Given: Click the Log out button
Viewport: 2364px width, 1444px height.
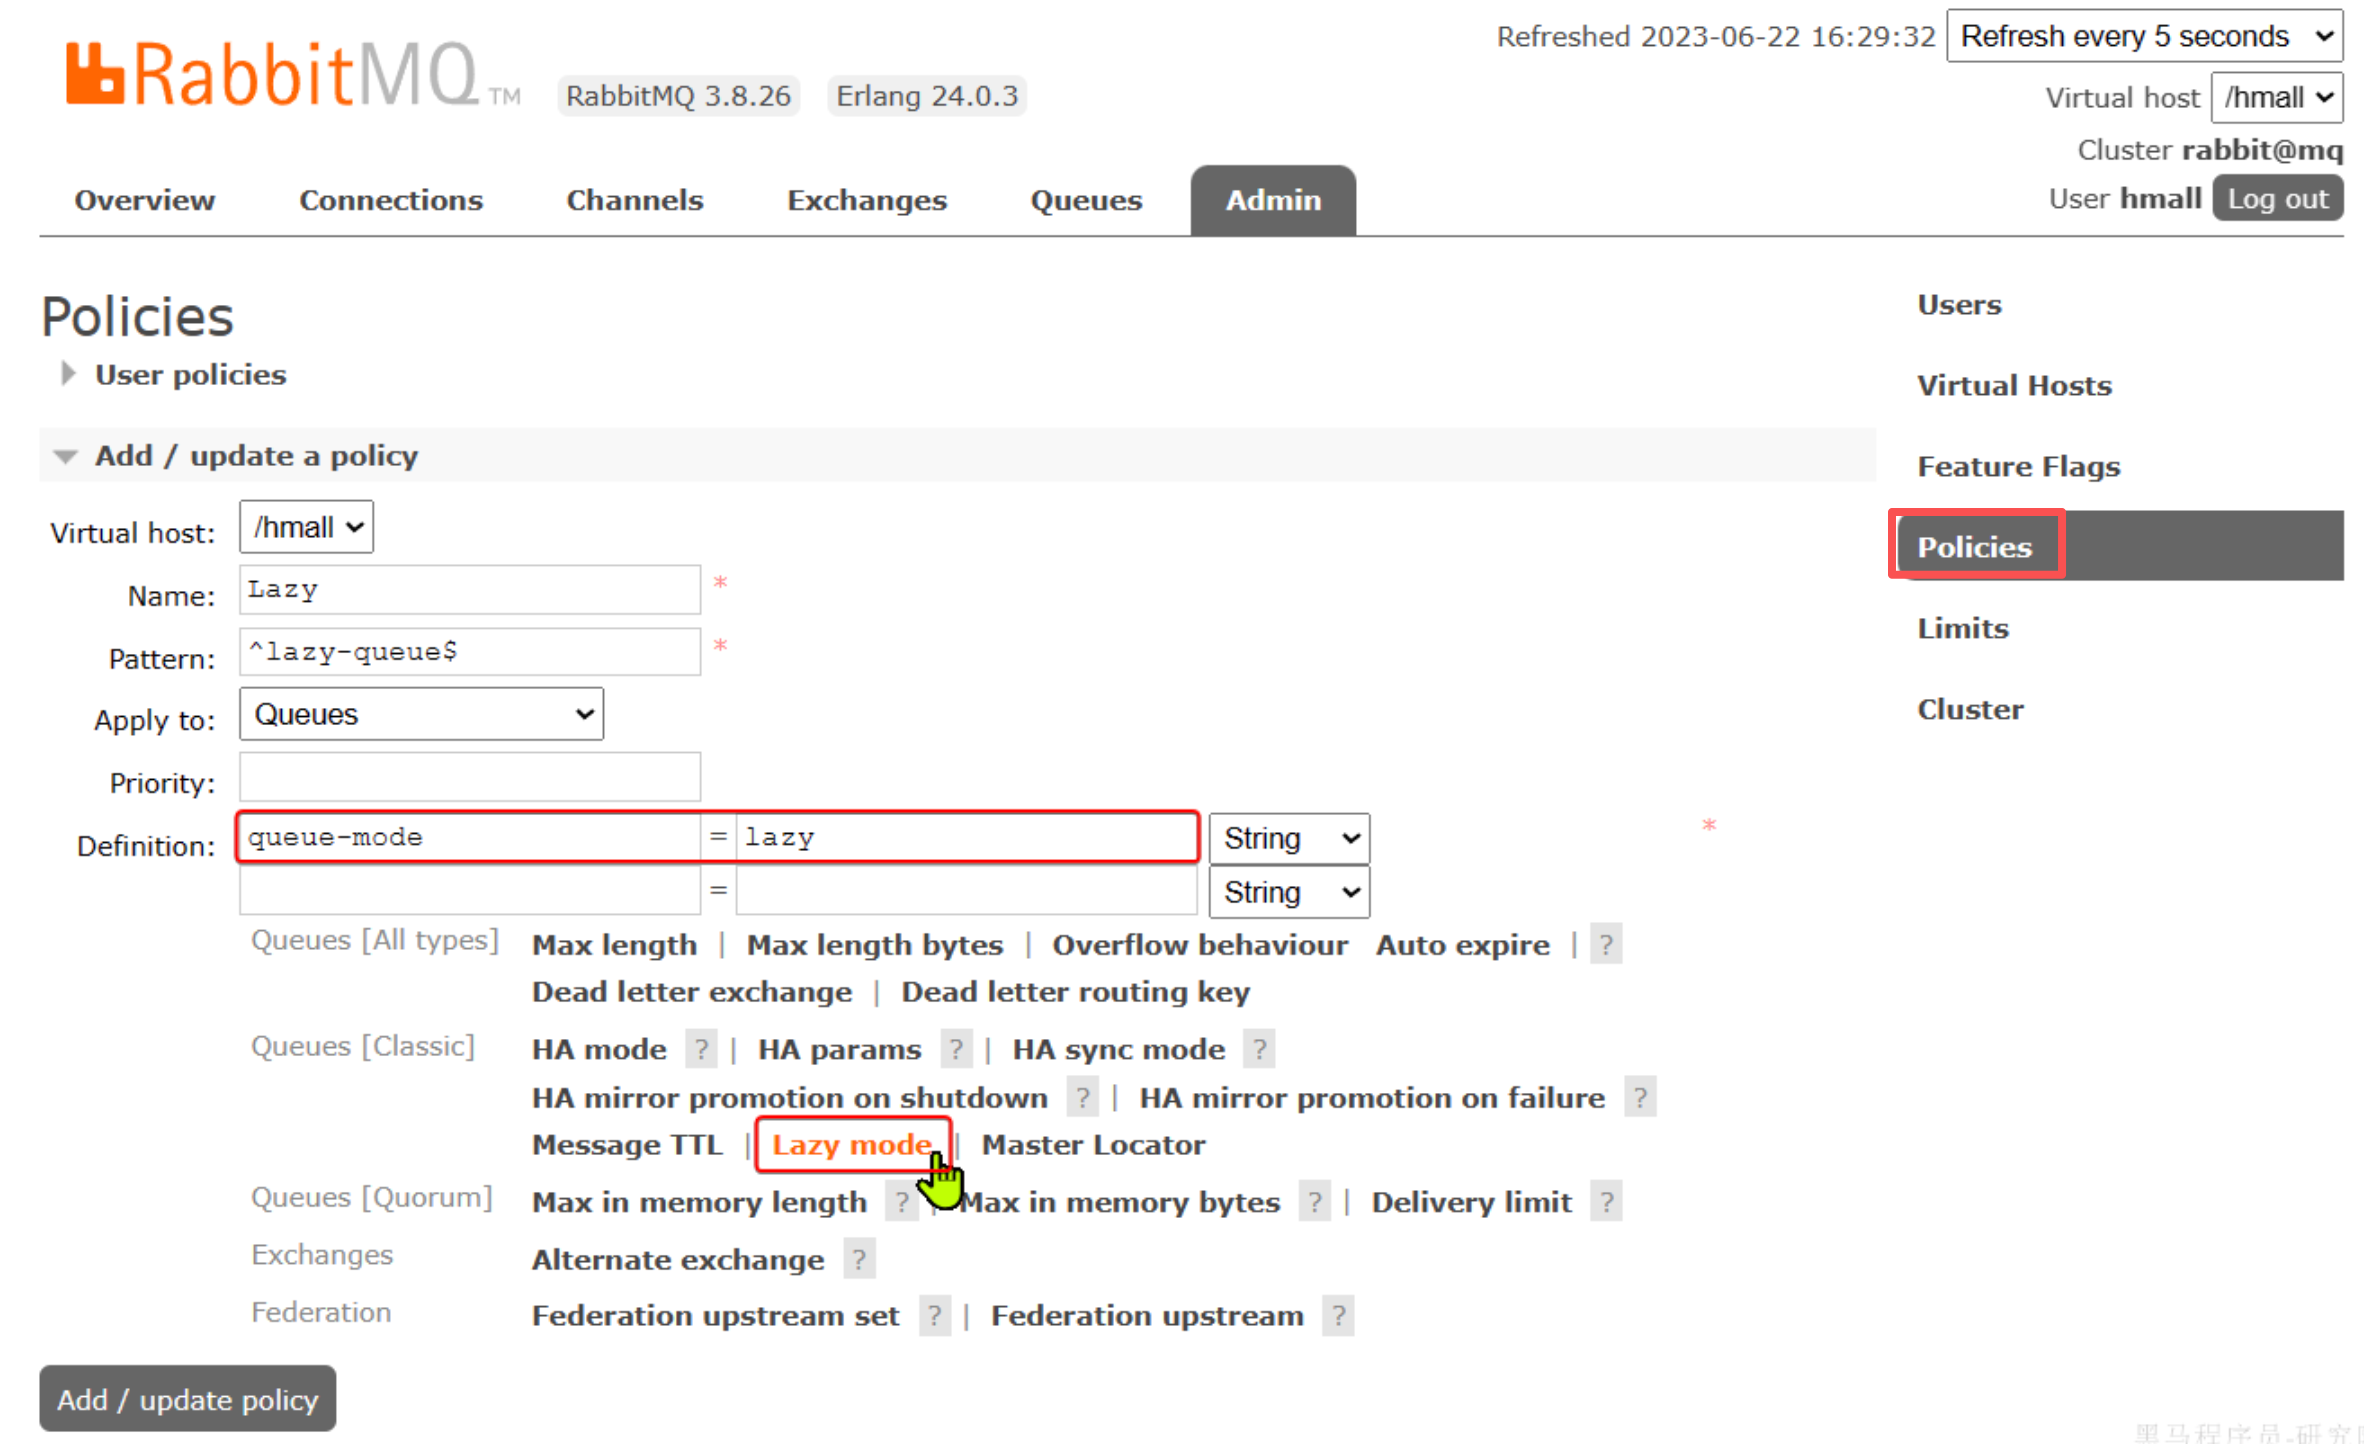Looking at the screenshot, I should [x=2277, y=198].
